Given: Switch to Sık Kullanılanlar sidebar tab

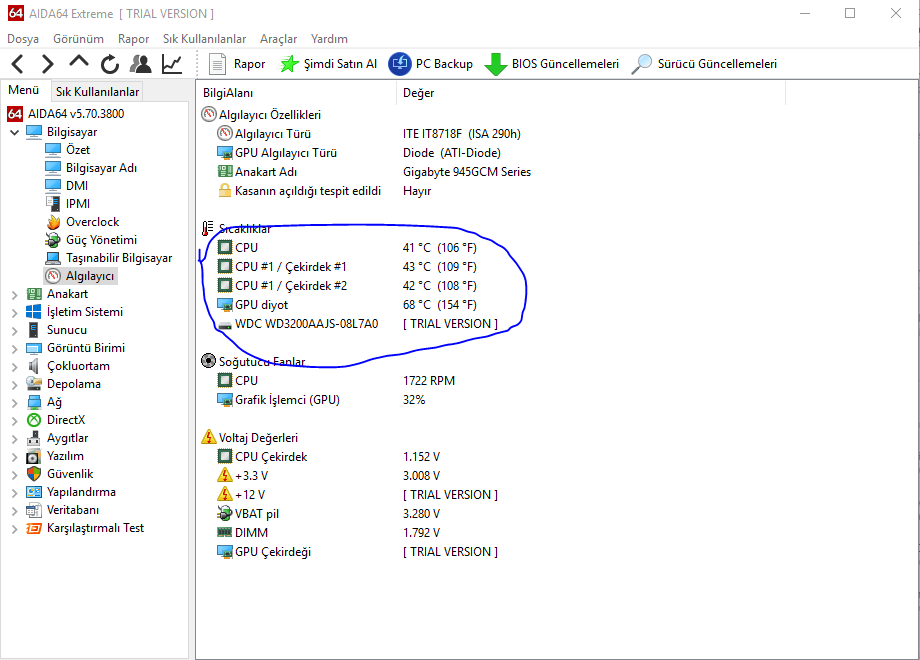Looking at the screenshot, I should [x=97, y=92].
